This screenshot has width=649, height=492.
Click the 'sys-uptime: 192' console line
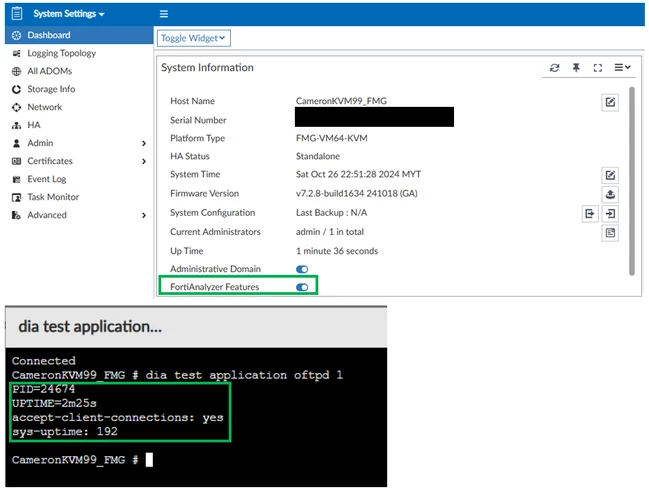(65, 432)
